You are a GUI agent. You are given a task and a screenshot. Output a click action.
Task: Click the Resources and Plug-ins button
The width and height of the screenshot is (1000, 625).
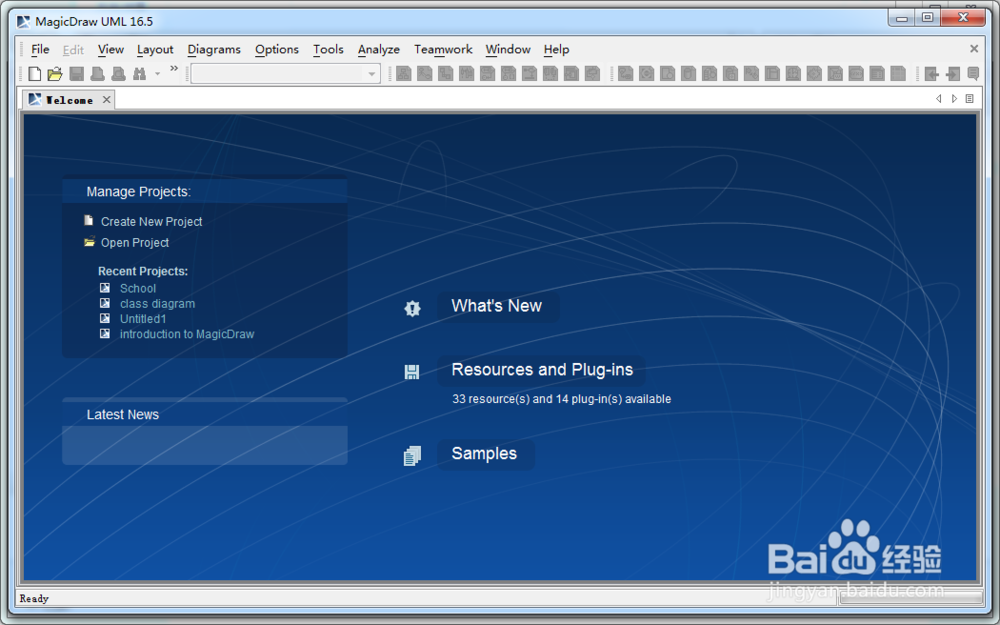(542, 370)
